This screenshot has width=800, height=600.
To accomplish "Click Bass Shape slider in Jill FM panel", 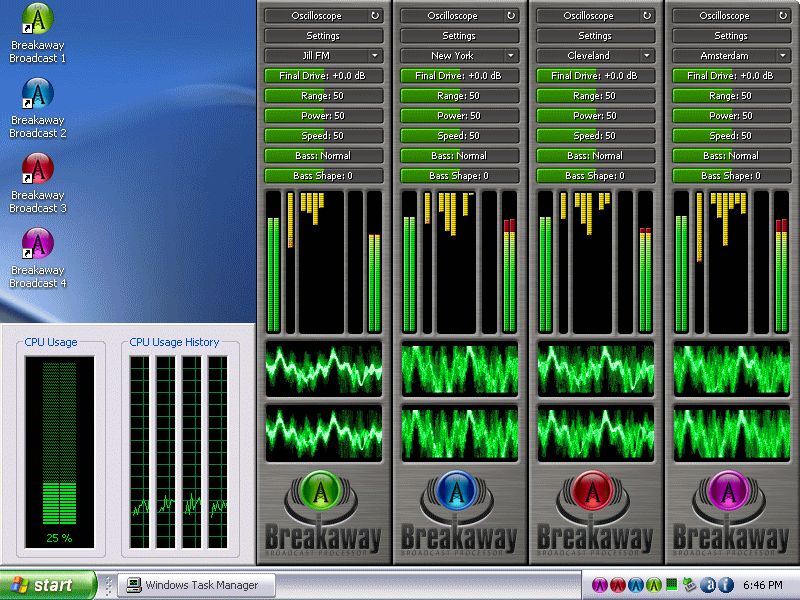I will pyautogui.click(x=323, y=176).
